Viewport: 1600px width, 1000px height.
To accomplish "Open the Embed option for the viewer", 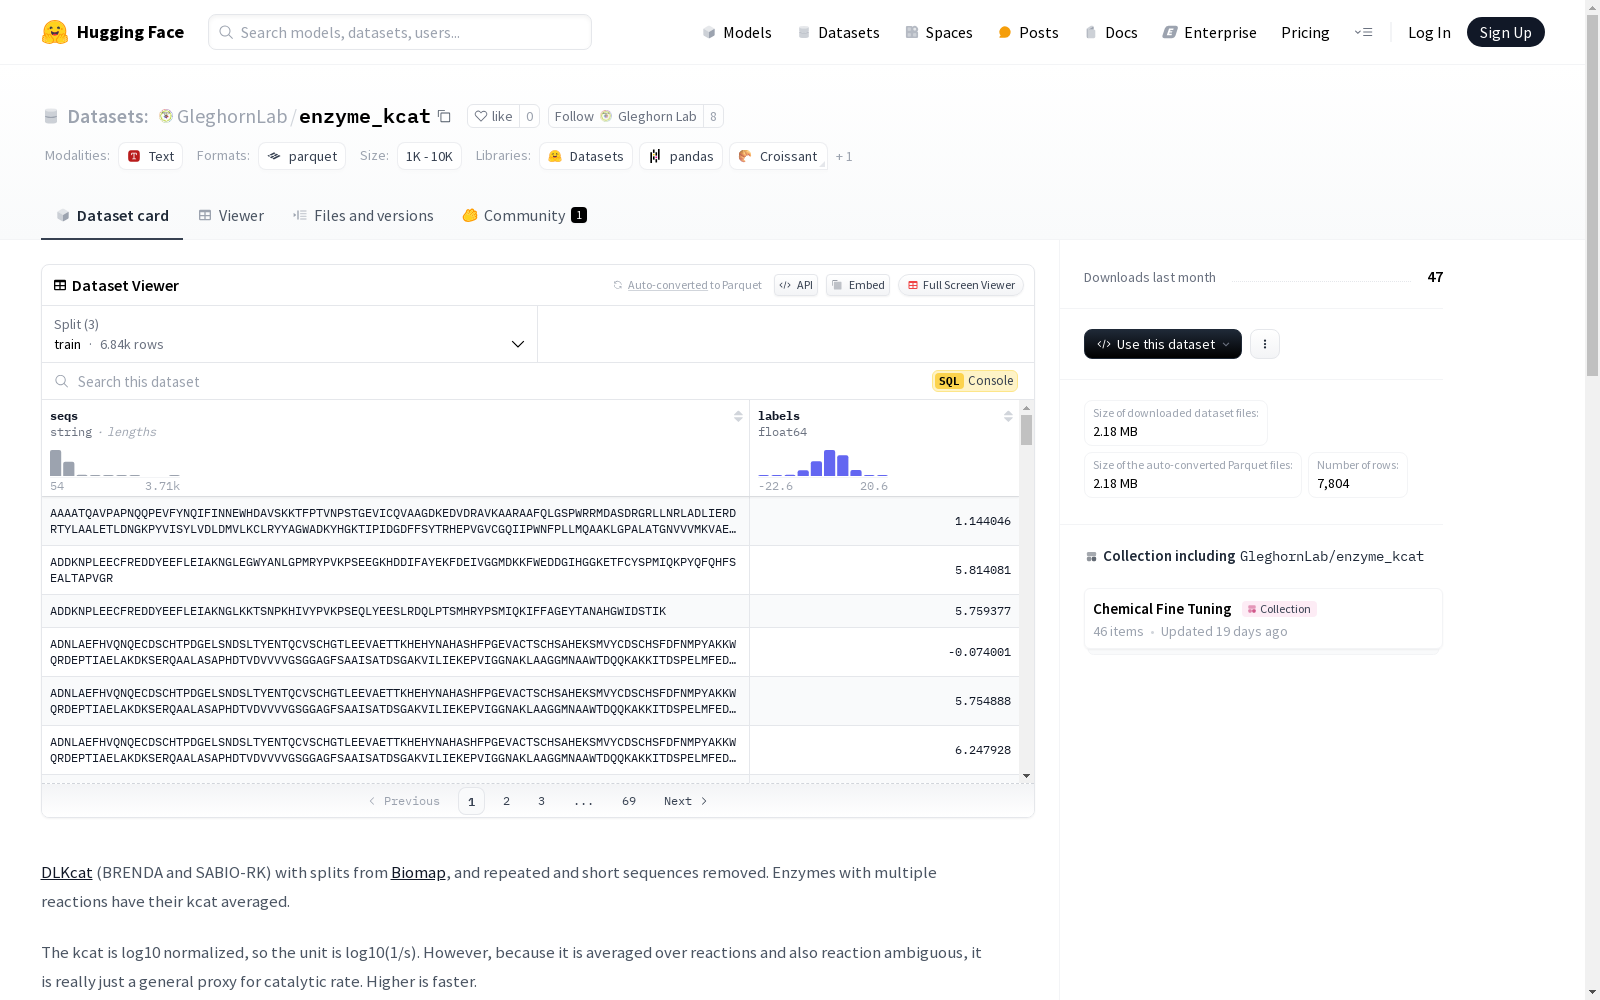I will click(858, 285).
